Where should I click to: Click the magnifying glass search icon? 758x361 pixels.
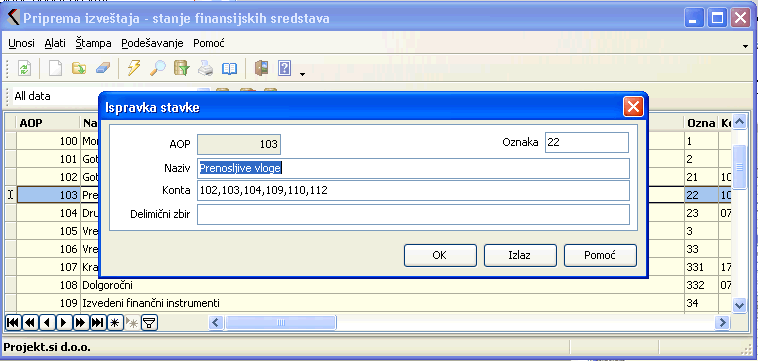click(158, 69)
